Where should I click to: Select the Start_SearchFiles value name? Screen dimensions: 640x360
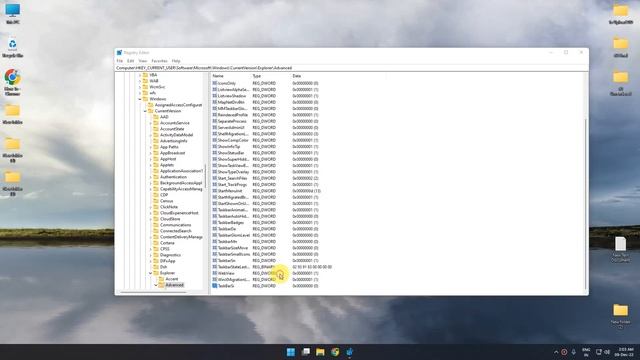(232, 178)
